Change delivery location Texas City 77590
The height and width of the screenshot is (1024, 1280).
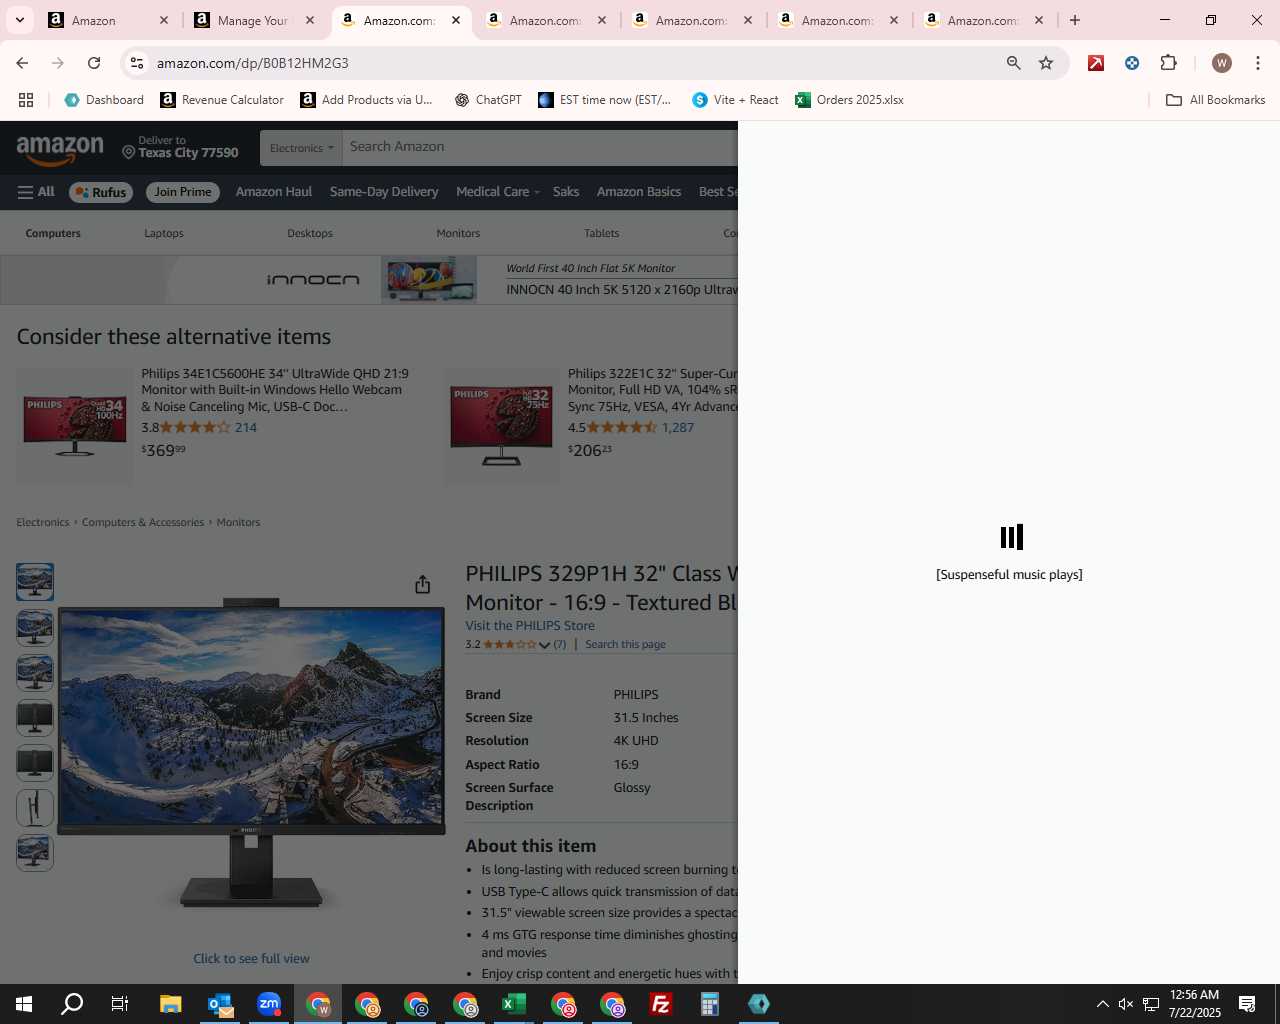(x=180, y=147)
